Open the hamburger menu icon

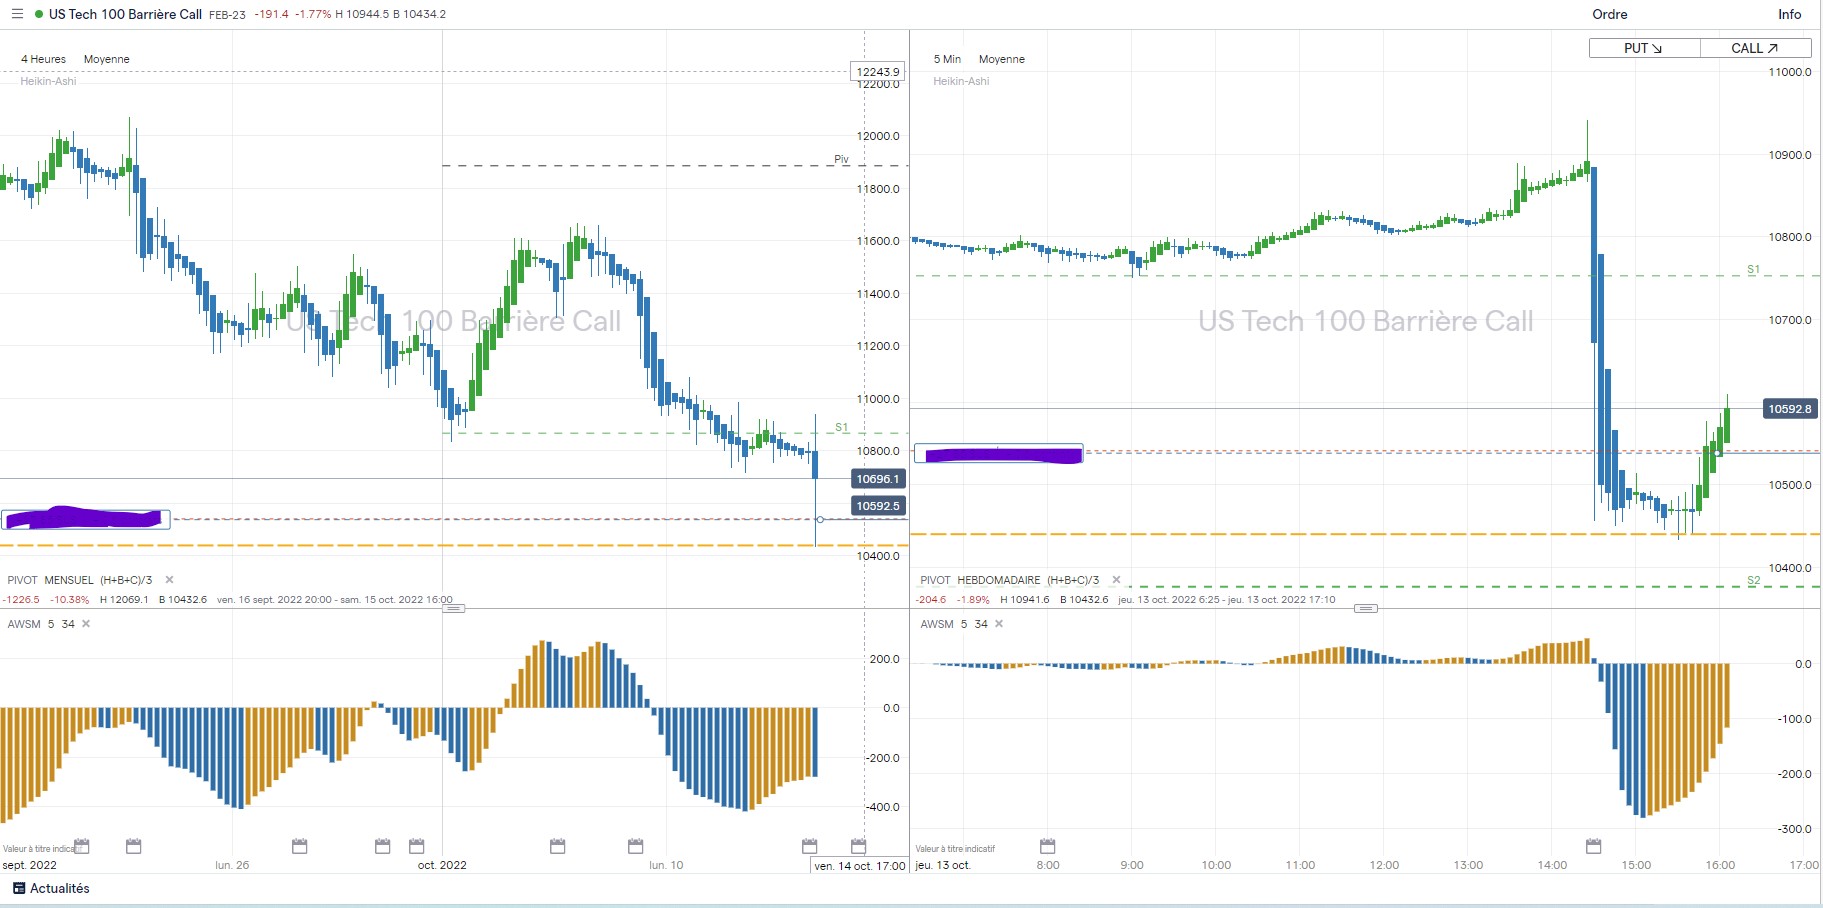pos(17,14)
